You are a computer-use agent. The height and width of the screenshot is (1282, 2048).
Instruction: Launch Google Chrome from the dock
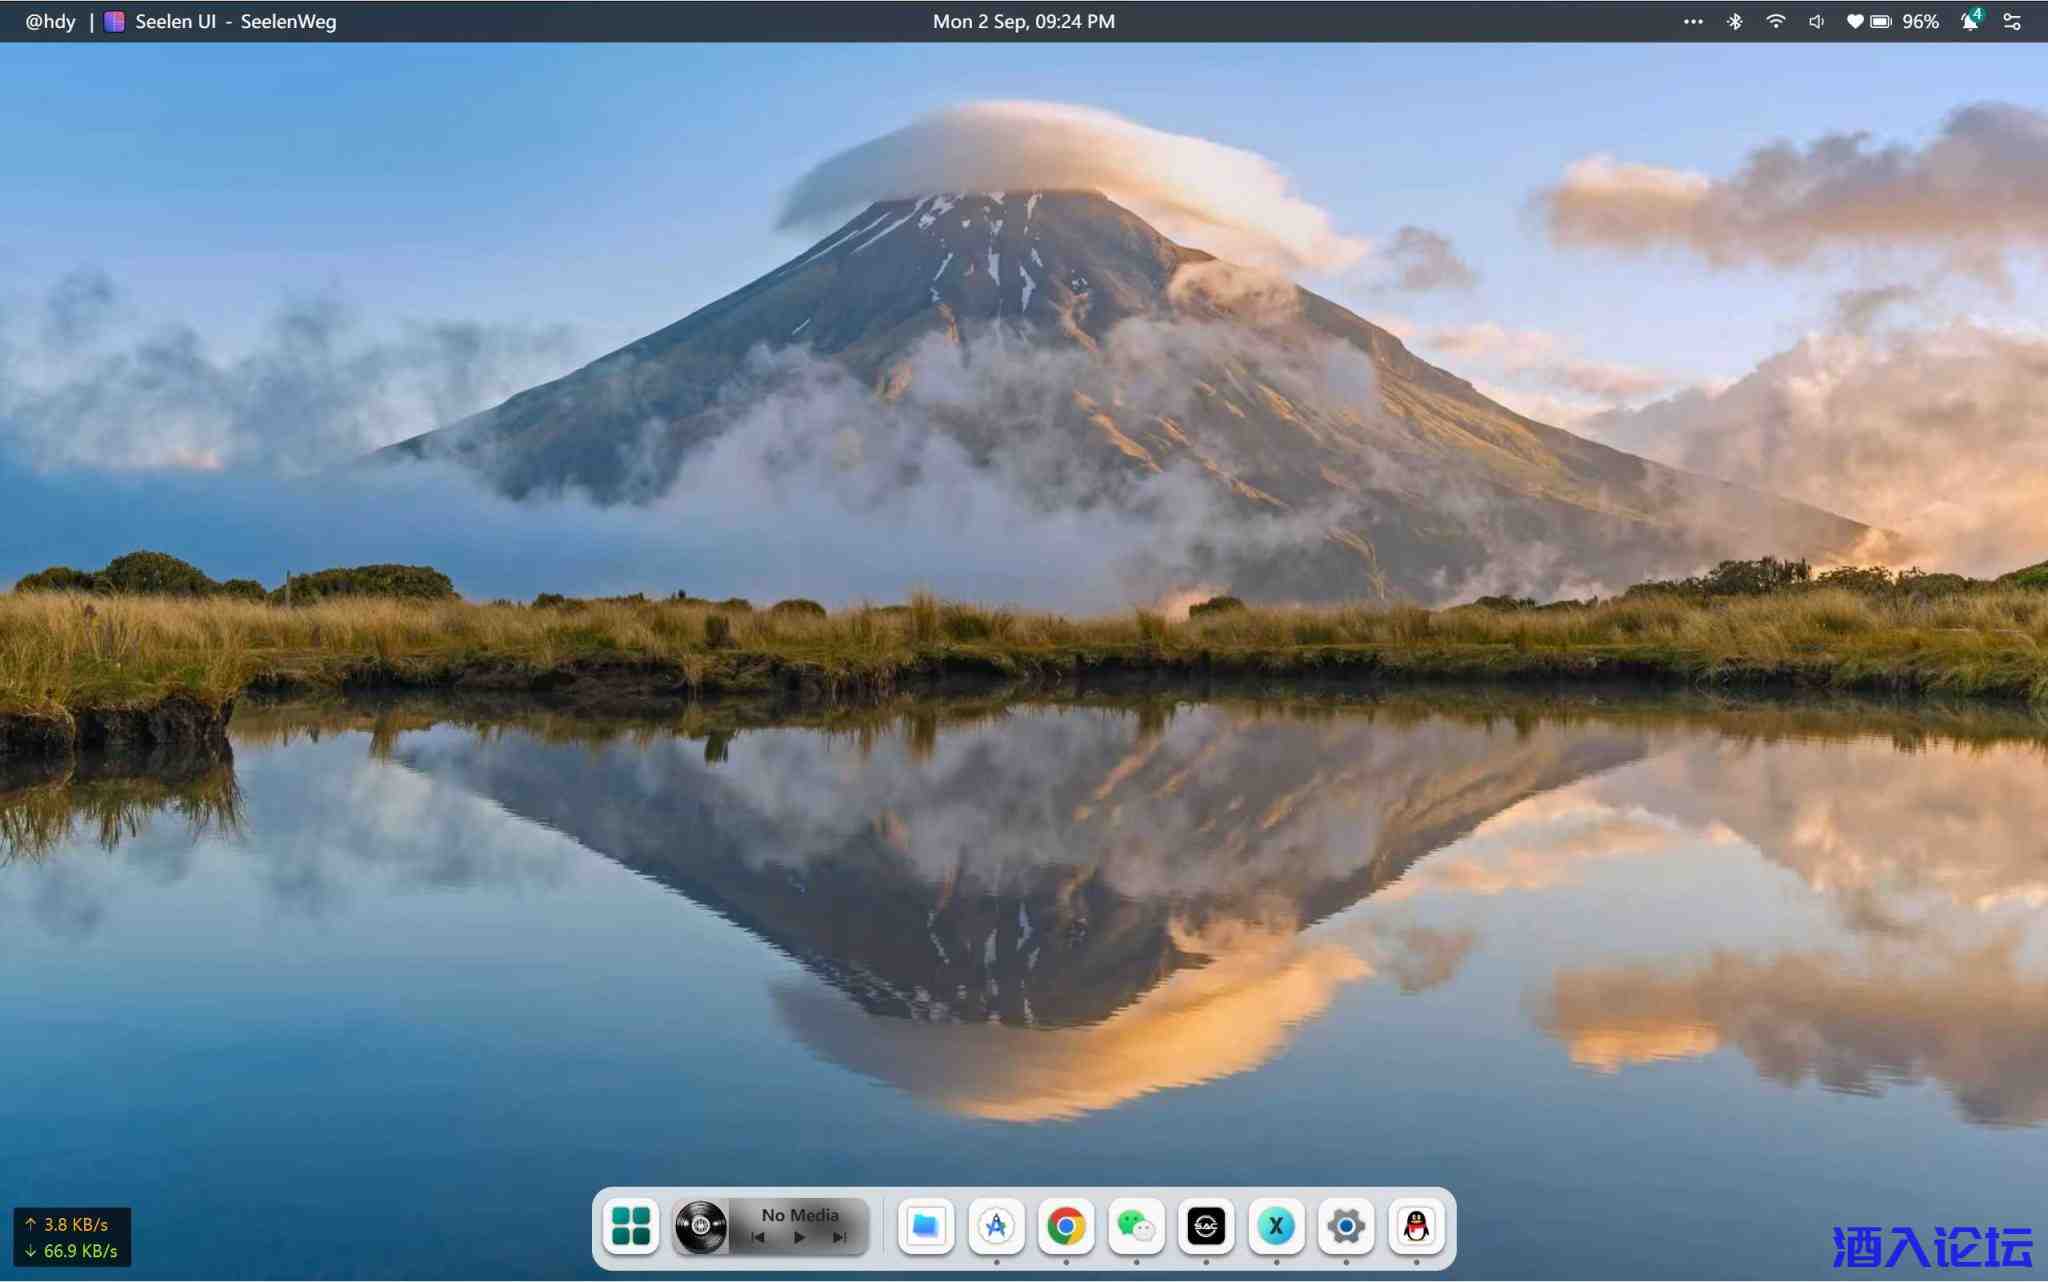pyautogui.click(x=1066, y=1226)
